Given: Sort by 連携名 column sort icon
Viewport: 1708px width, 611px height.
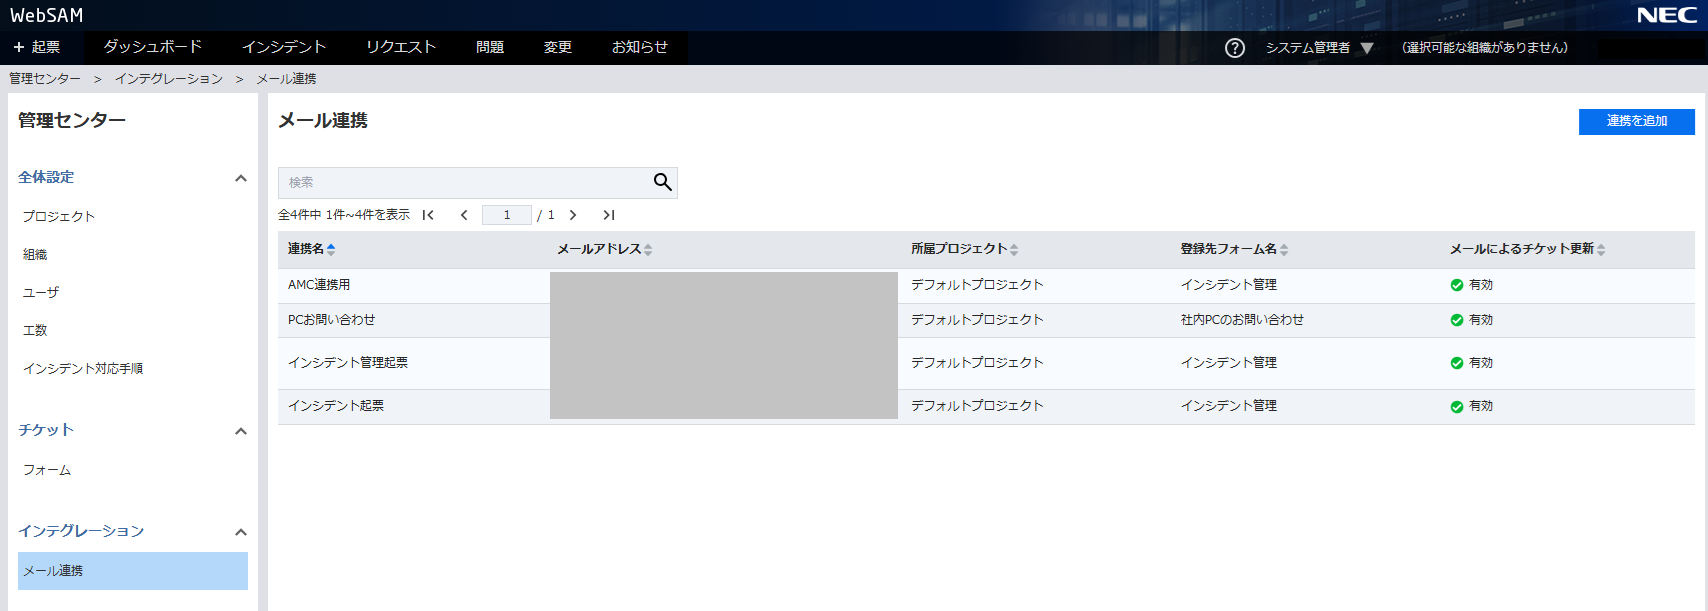Looking at the screenshot, I should (331, 249).
